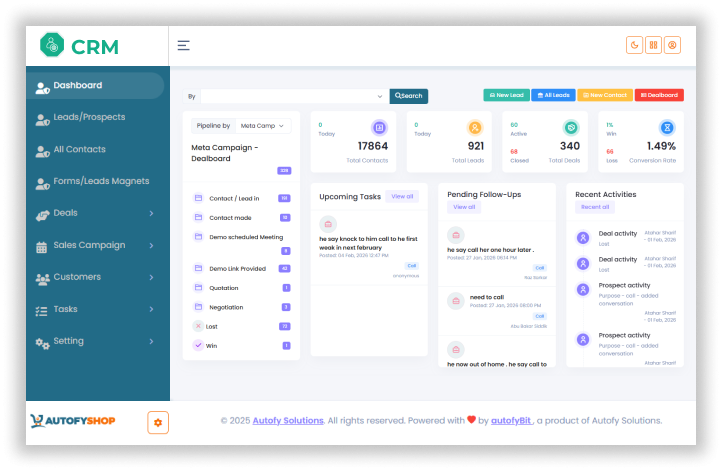This screenshot has height=471, width=722.
Task: Open the apps grid icon in header
Action: [653, 45]
